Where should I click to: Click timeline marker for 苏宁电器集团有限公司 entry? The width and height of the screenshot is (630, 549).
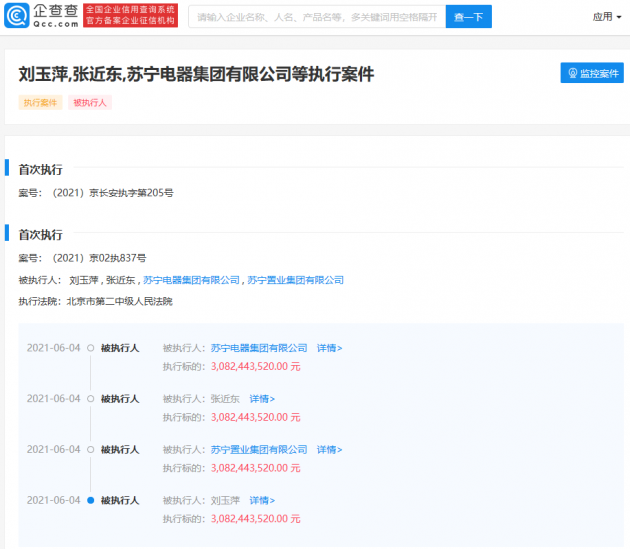[91, 348]
